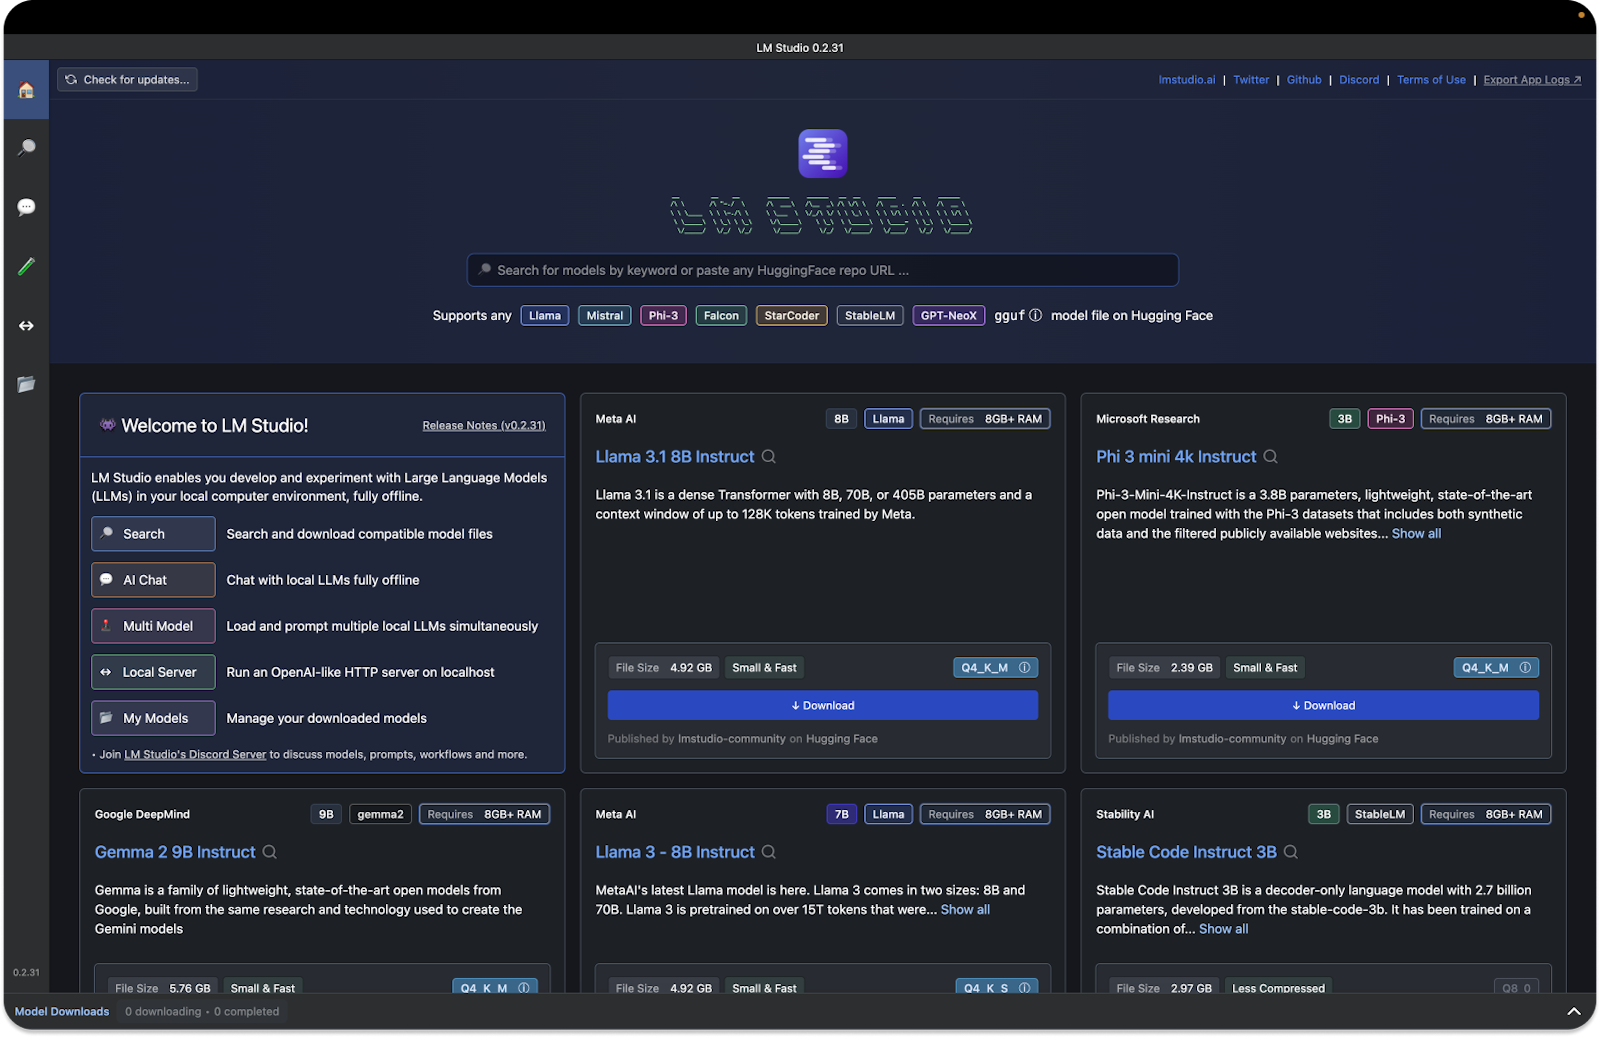Screen dimensions: 1600x1037
Task: Click magnifier icon beside Phi 3 mini 4k Instruct
Action: click(x=1270, y=457)
